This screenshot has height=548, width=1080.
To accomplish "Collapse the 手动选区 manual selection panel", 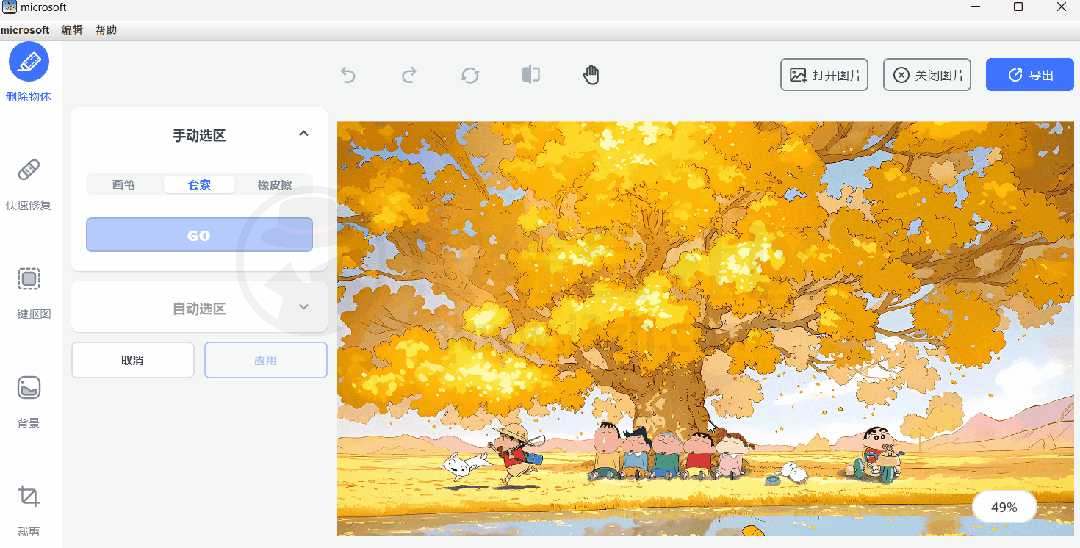I will pyautogui.click(x=304, y=134).
